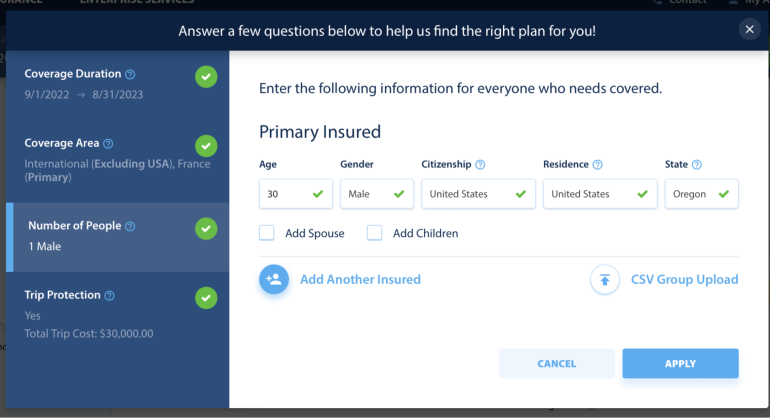This screenshot has width=770, height=418.
Task: Open the Residence country dropdown
Action: tap(600, 194)
